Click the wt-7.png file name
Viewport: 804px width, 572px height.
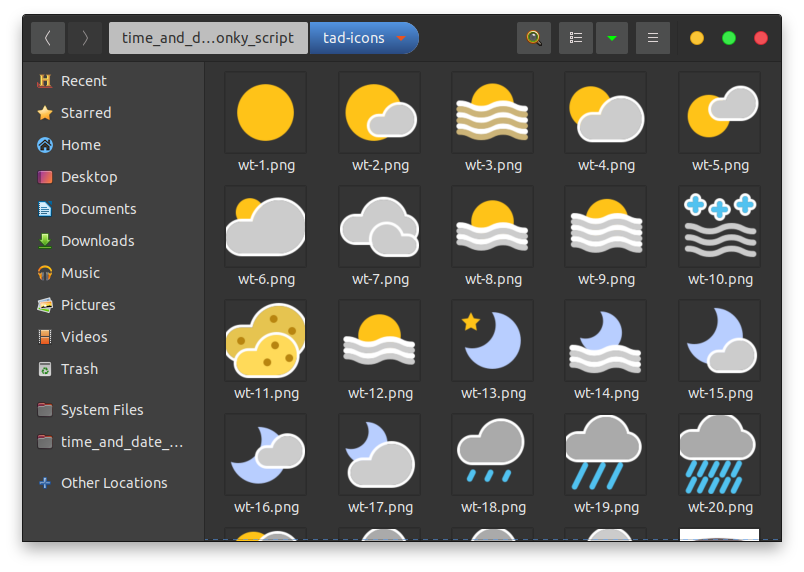click(x=380, y=279)
